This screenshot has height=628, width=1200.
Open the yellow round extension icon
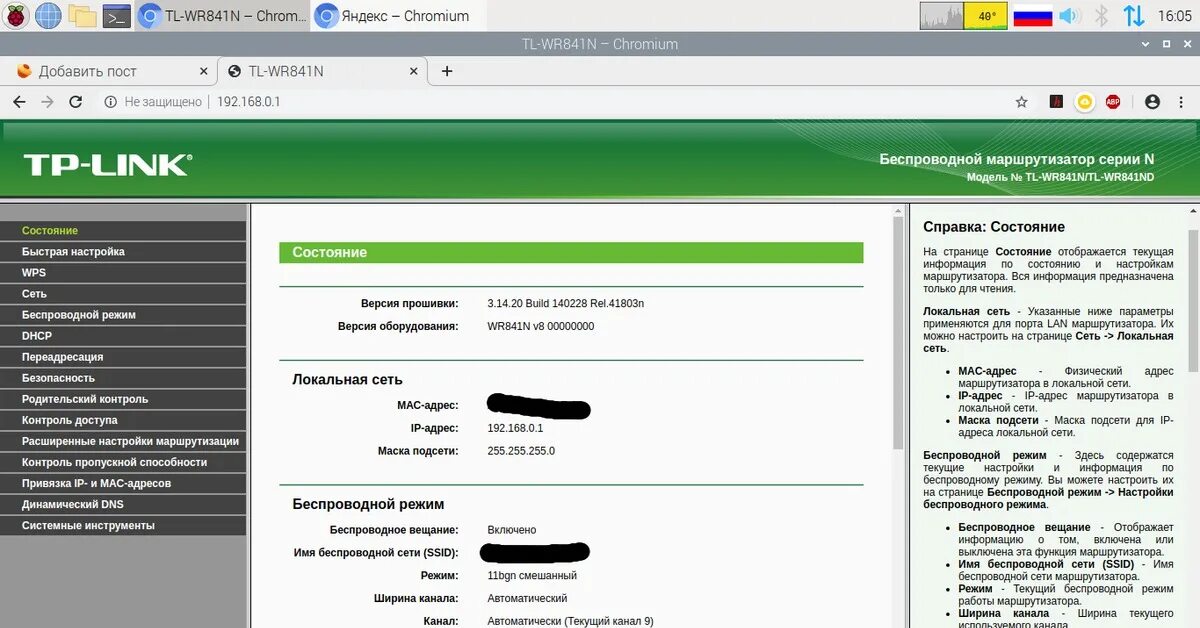1085,102
